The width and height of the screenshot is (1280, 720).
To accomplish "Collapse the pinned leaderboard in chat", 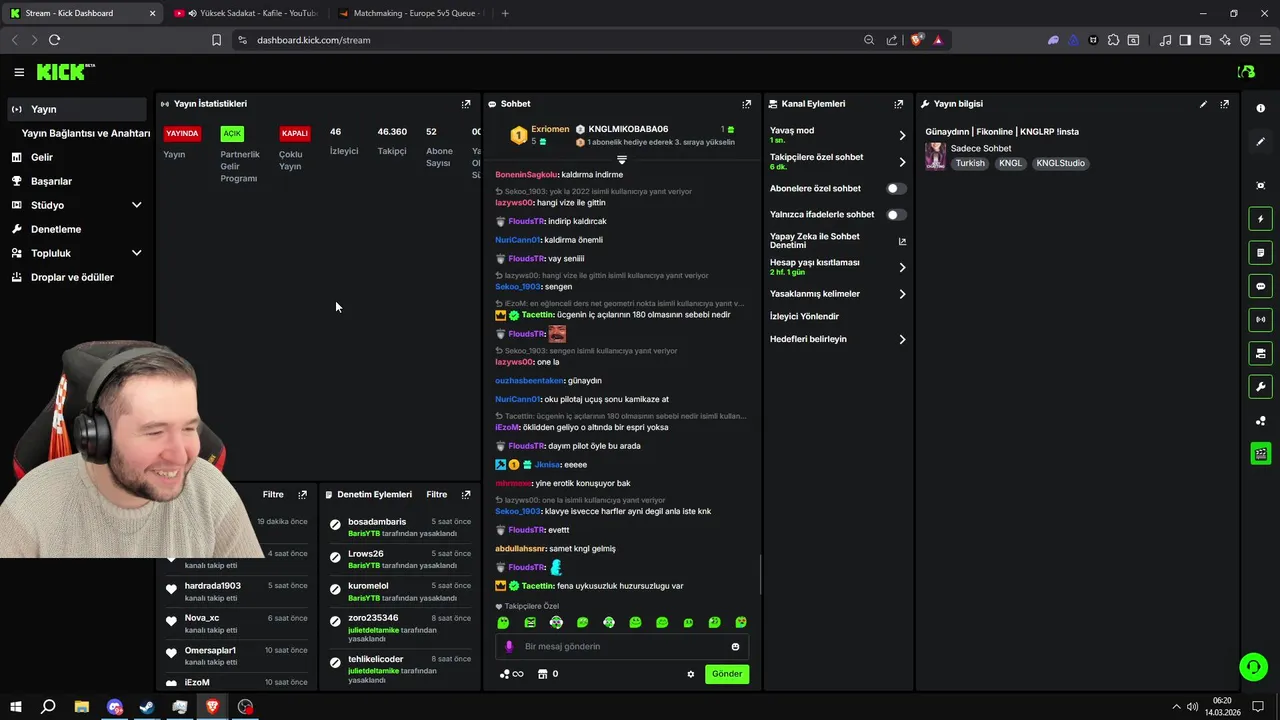I will [622, 160].
